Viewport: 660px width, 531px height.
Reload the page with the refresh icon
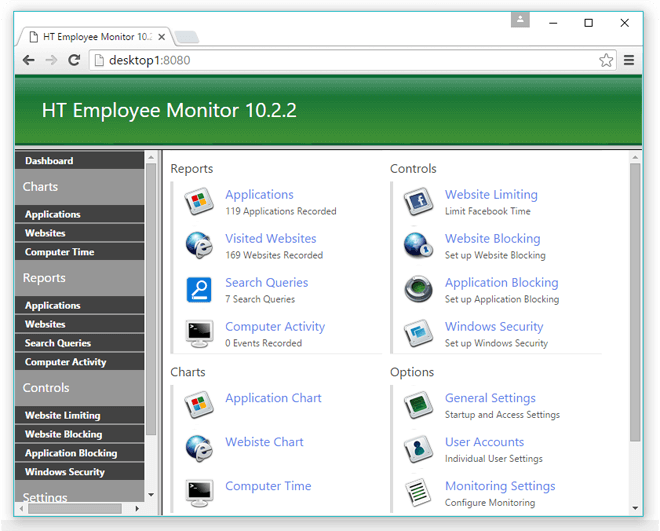point(74,60)
